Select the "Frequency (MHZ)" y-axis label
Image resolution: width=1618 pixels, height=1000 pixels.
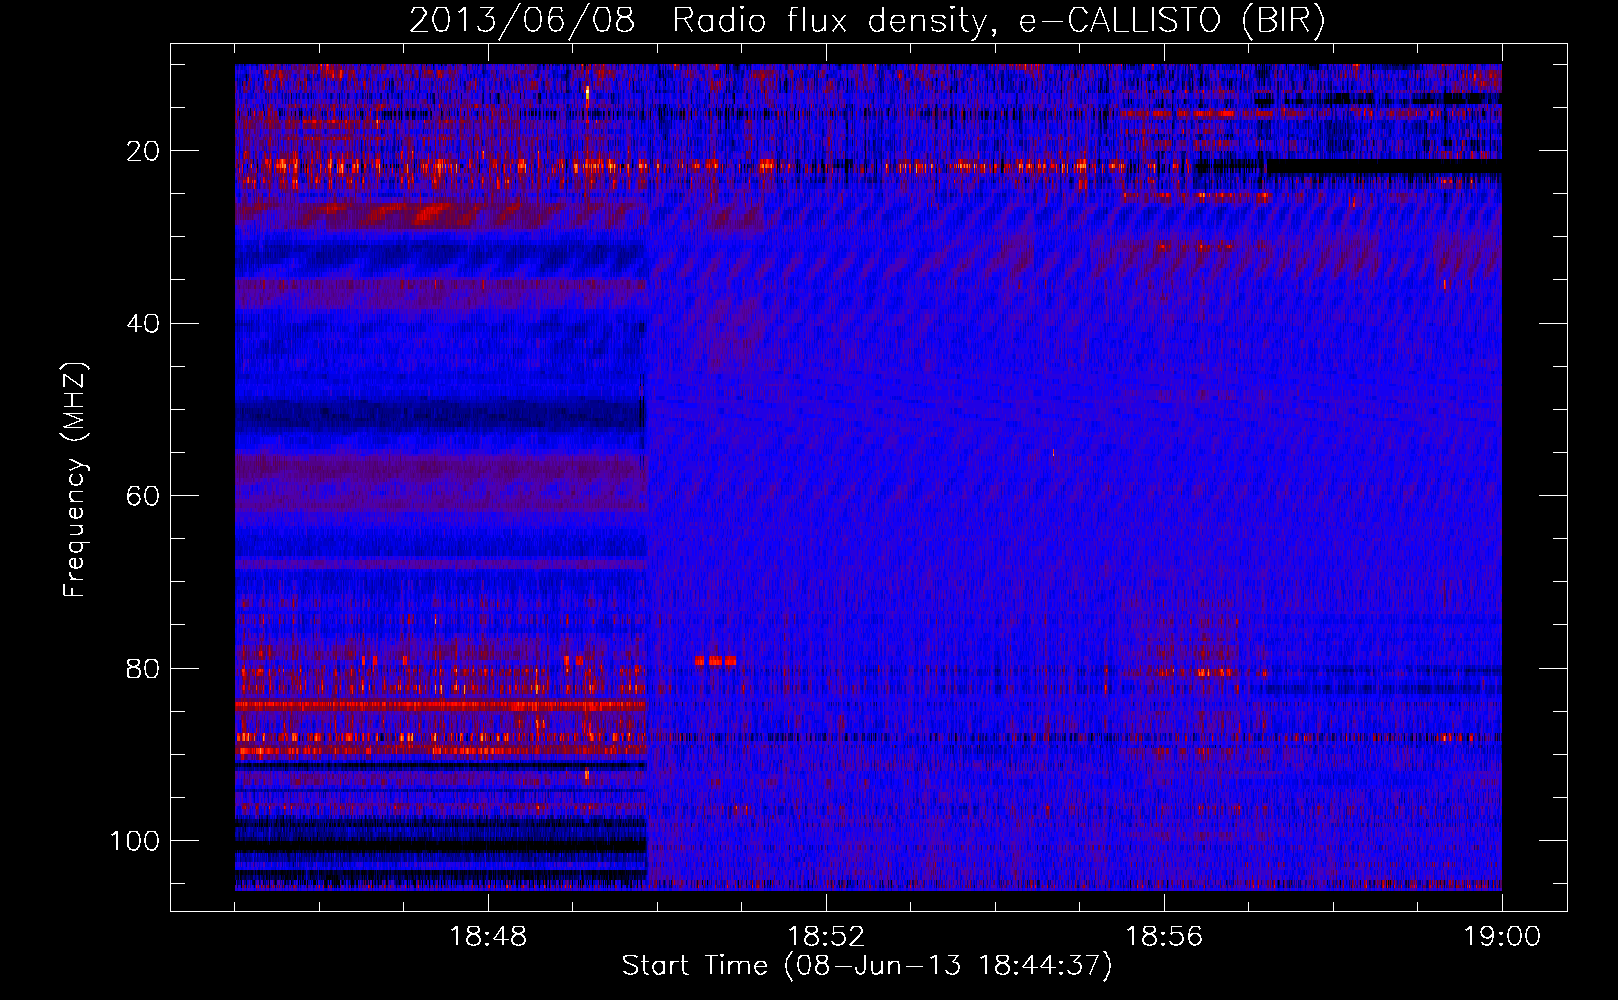76,480
